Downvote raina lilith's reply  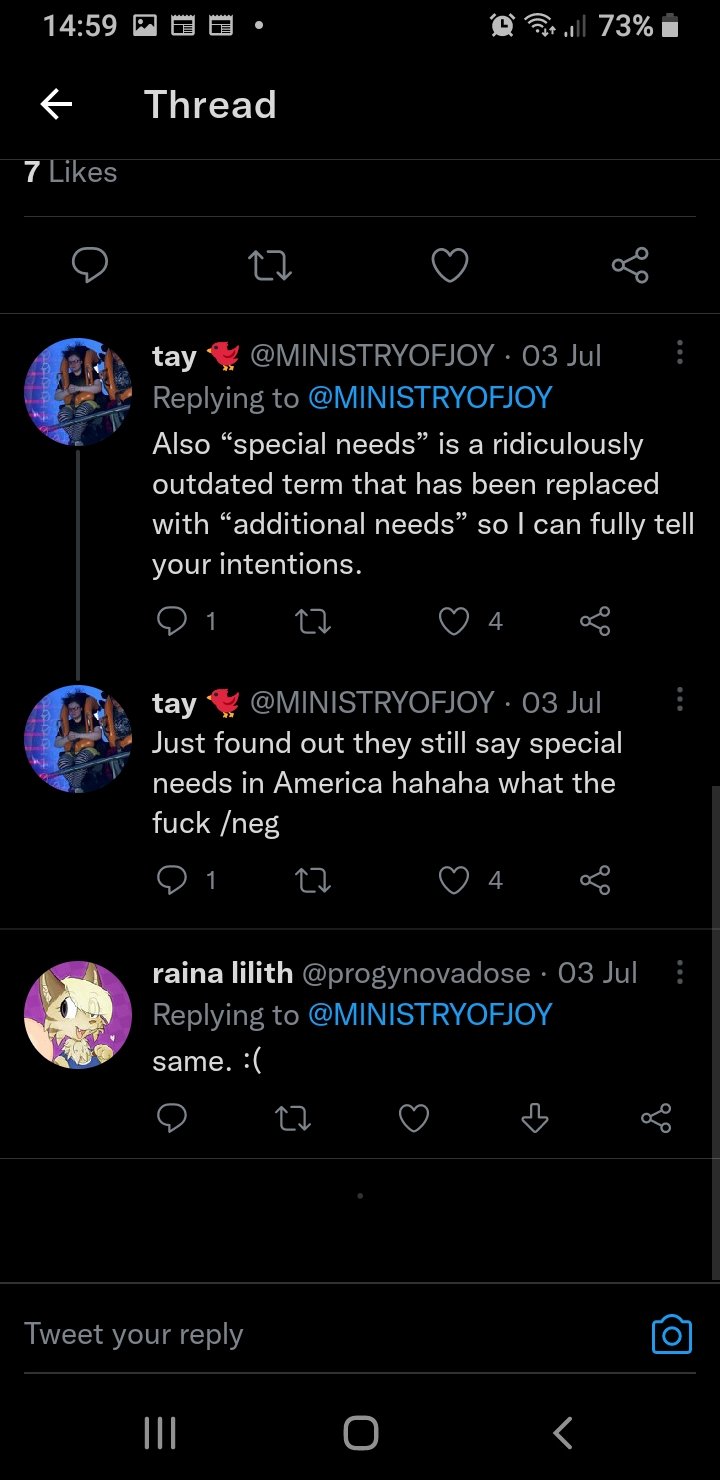[535, 1118]
